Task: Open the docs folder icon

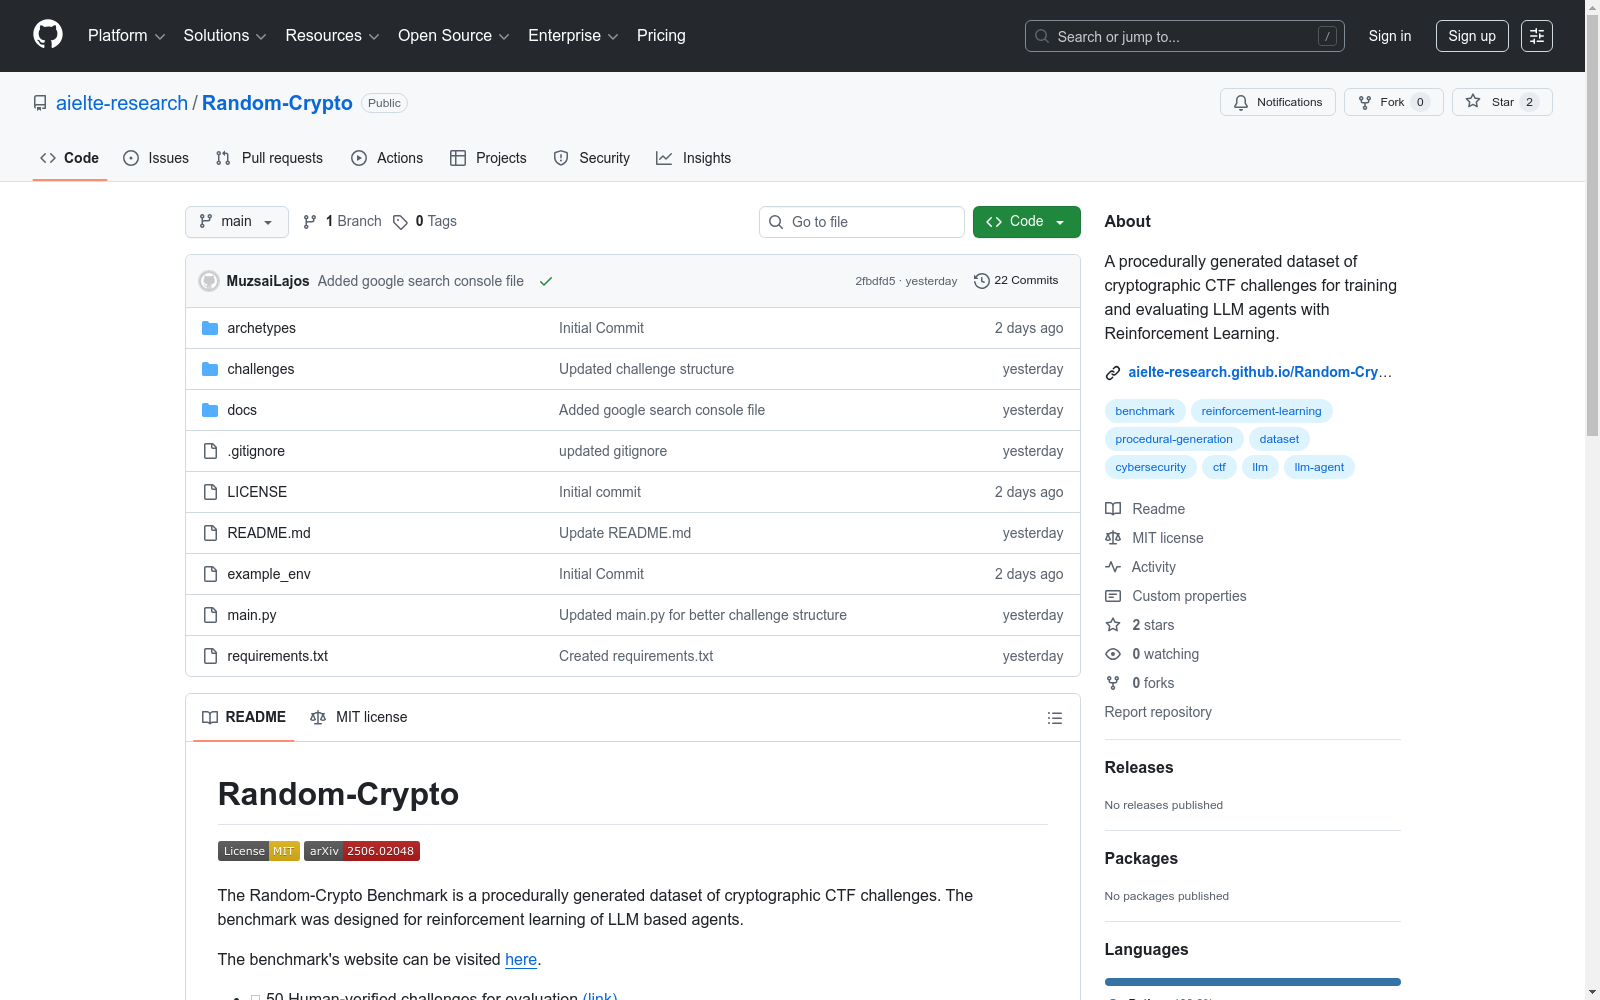Action: (210, 410)
